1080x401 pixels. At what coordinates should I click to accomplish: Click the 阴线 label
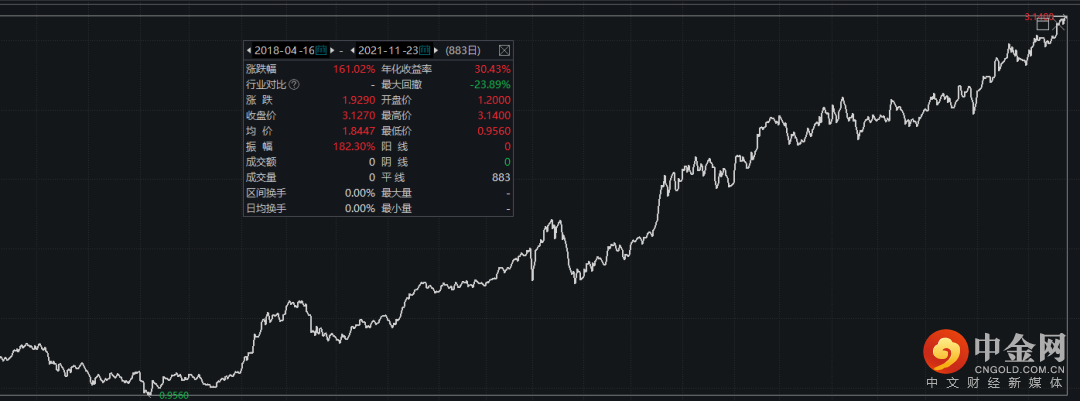395,162
